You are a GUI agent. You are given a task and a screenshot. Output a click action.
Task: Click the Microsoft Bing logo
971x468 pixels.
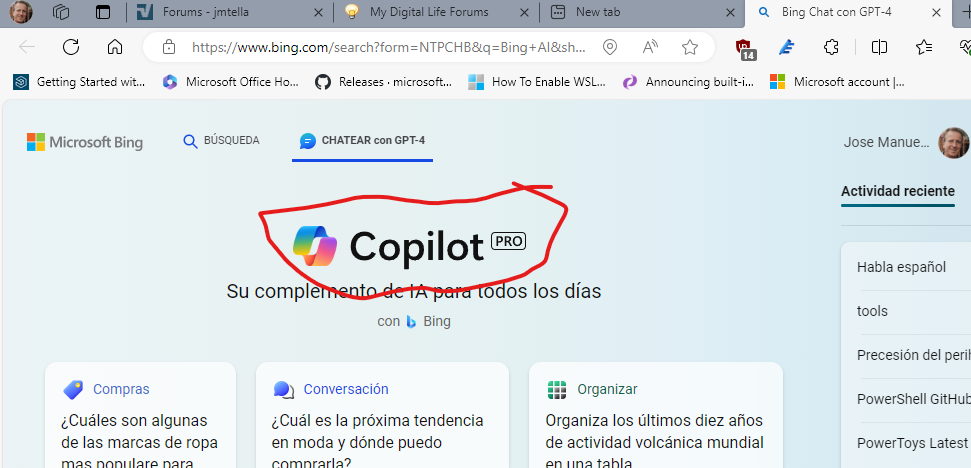tap(85, 142)
